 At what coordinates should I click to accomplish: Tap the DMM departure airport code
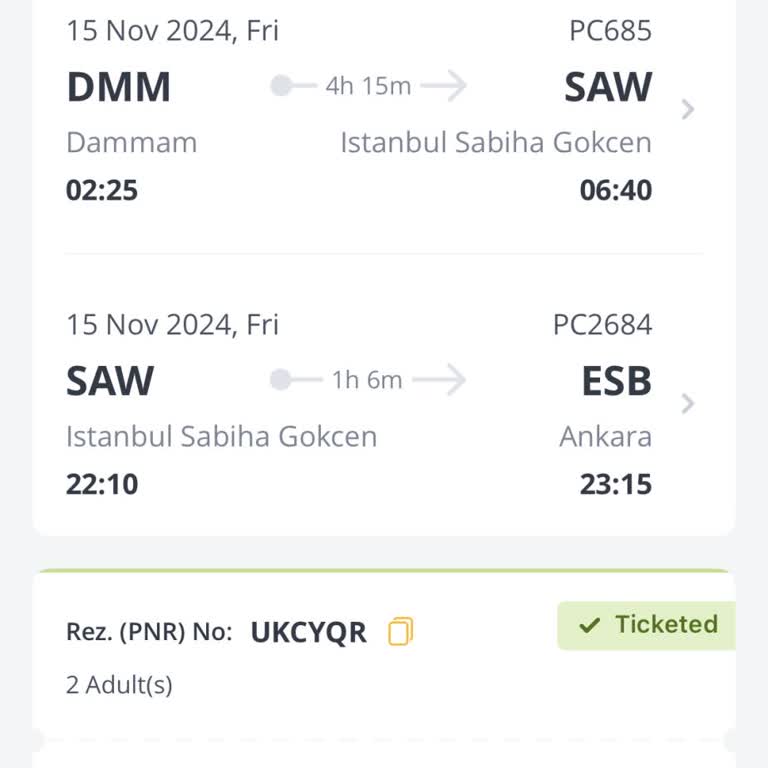[x=118, y=88]
